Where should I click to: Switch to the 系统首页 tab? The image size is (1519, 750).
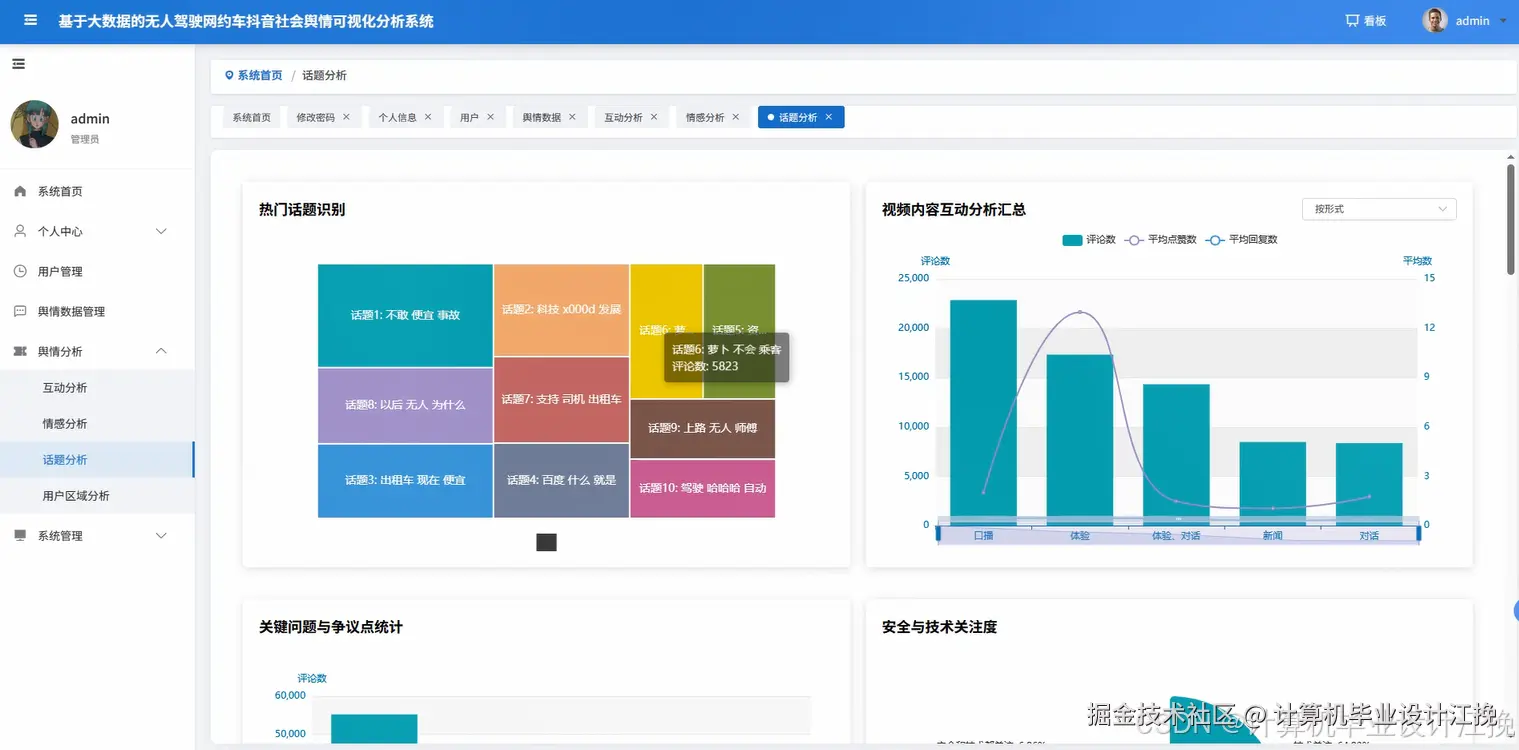pyautogui.click(x=252, y=117)
